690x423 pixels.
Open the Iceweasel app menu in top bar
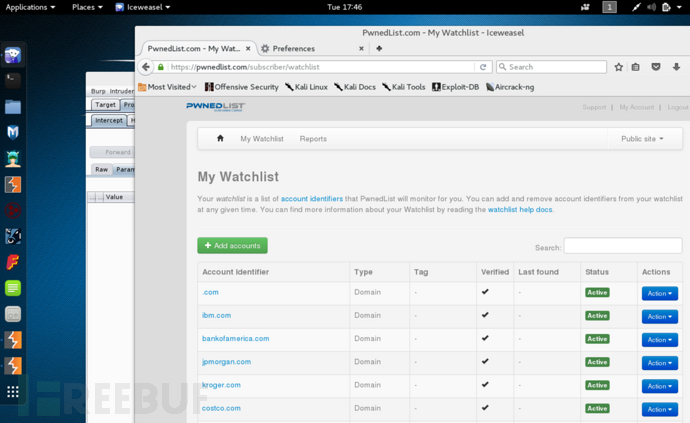coord(143,7)
